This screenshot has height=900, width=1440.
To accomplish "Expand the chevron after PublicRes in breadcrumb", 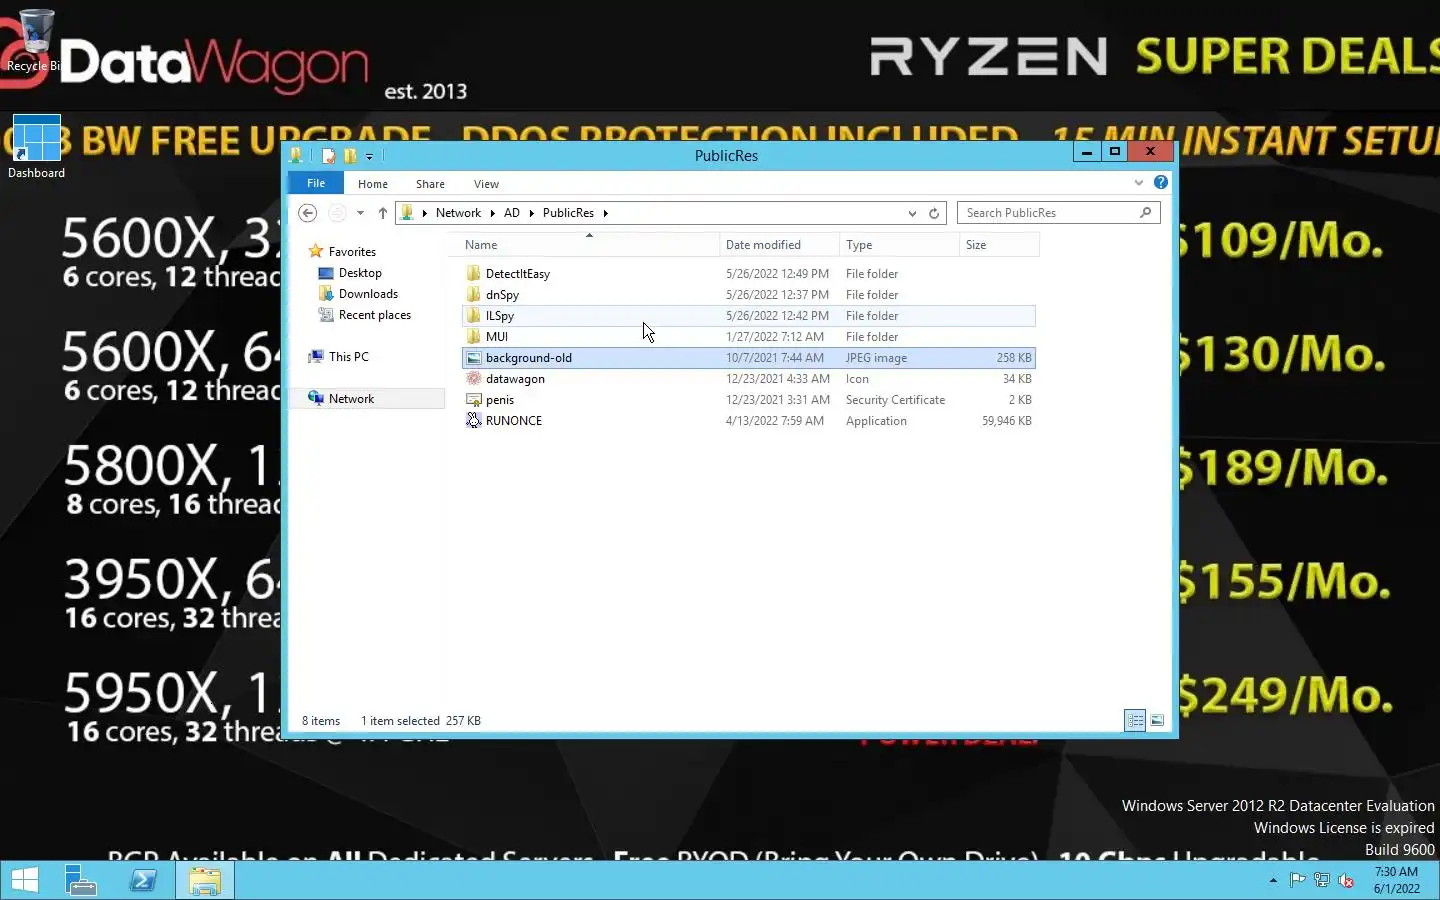I will tap(605, 213).
